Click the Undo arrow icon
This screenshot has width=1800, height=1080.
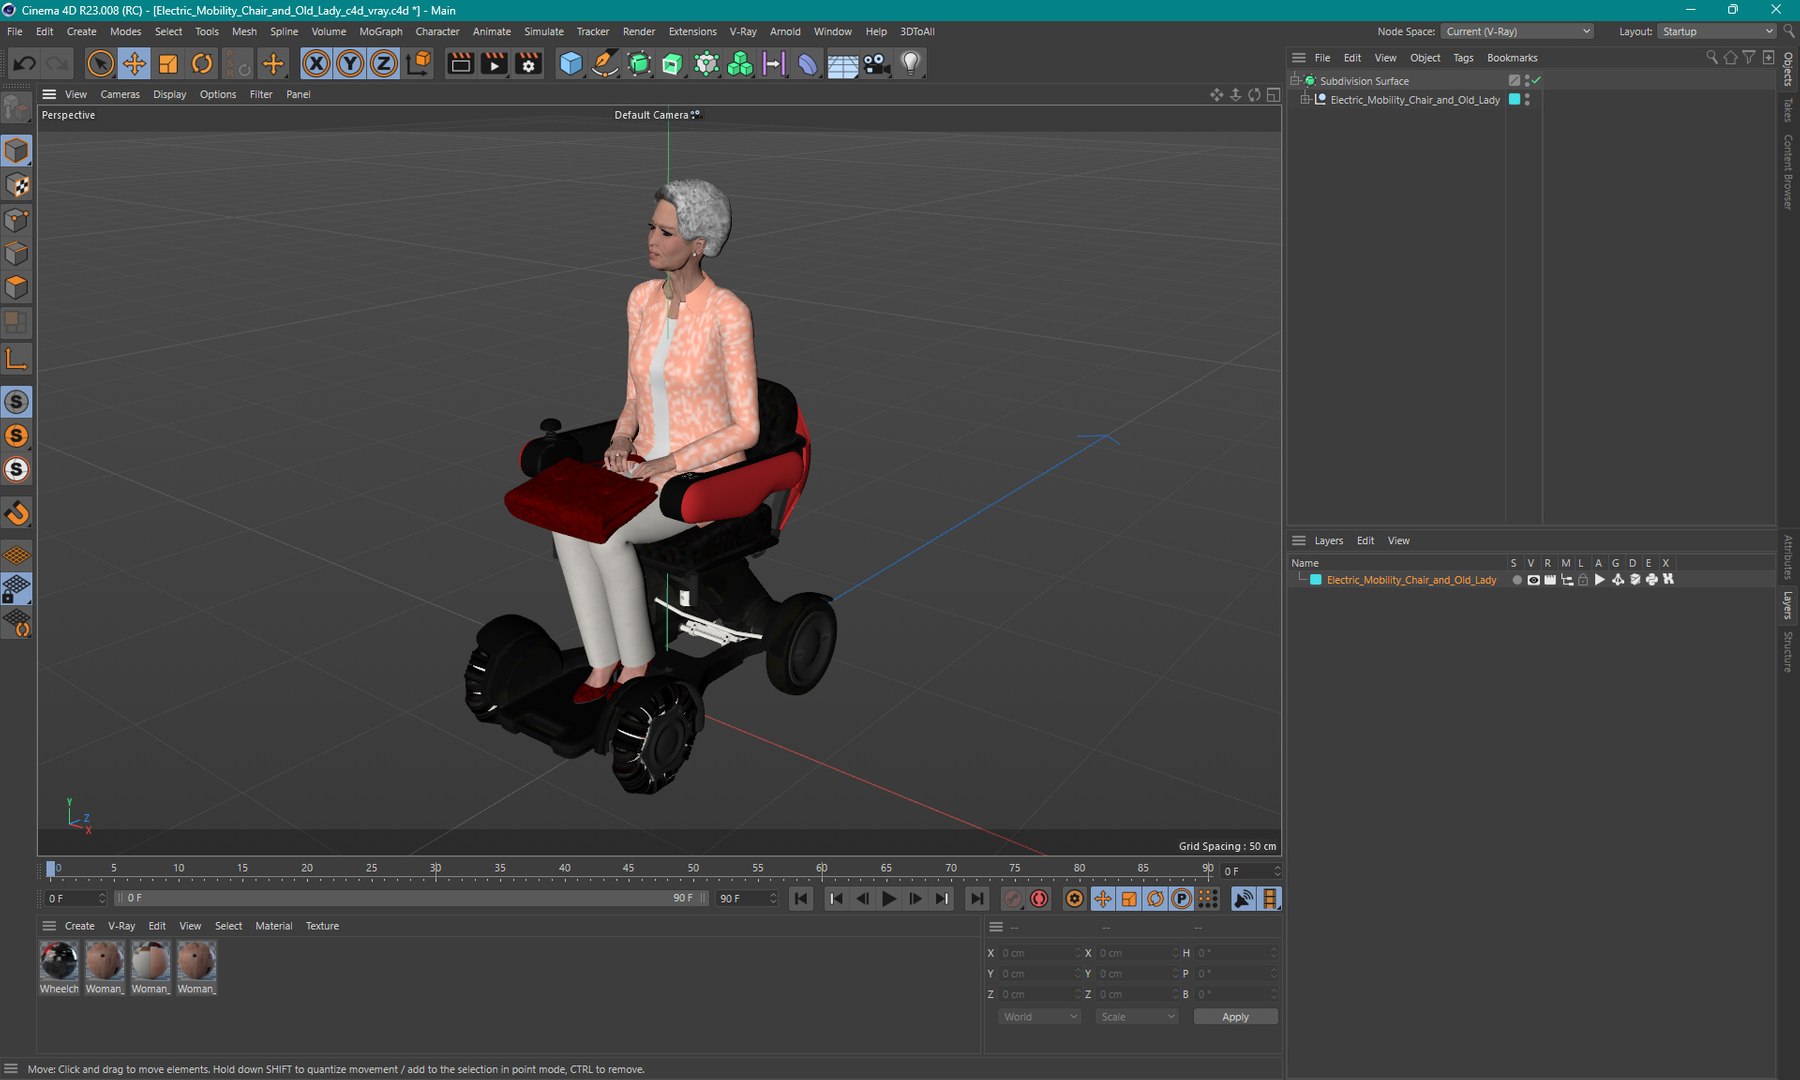(24, 64)
